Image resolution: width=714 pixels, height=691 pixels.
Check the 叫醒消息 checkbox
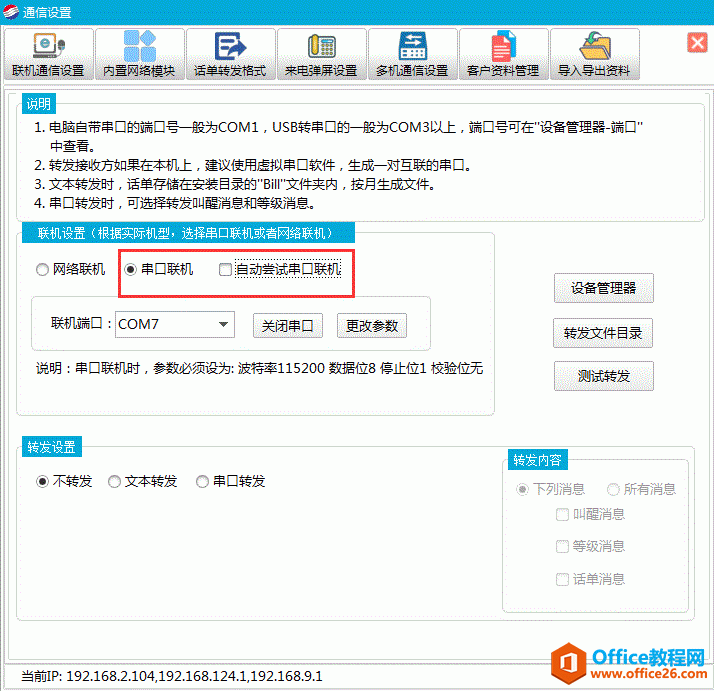562,515
